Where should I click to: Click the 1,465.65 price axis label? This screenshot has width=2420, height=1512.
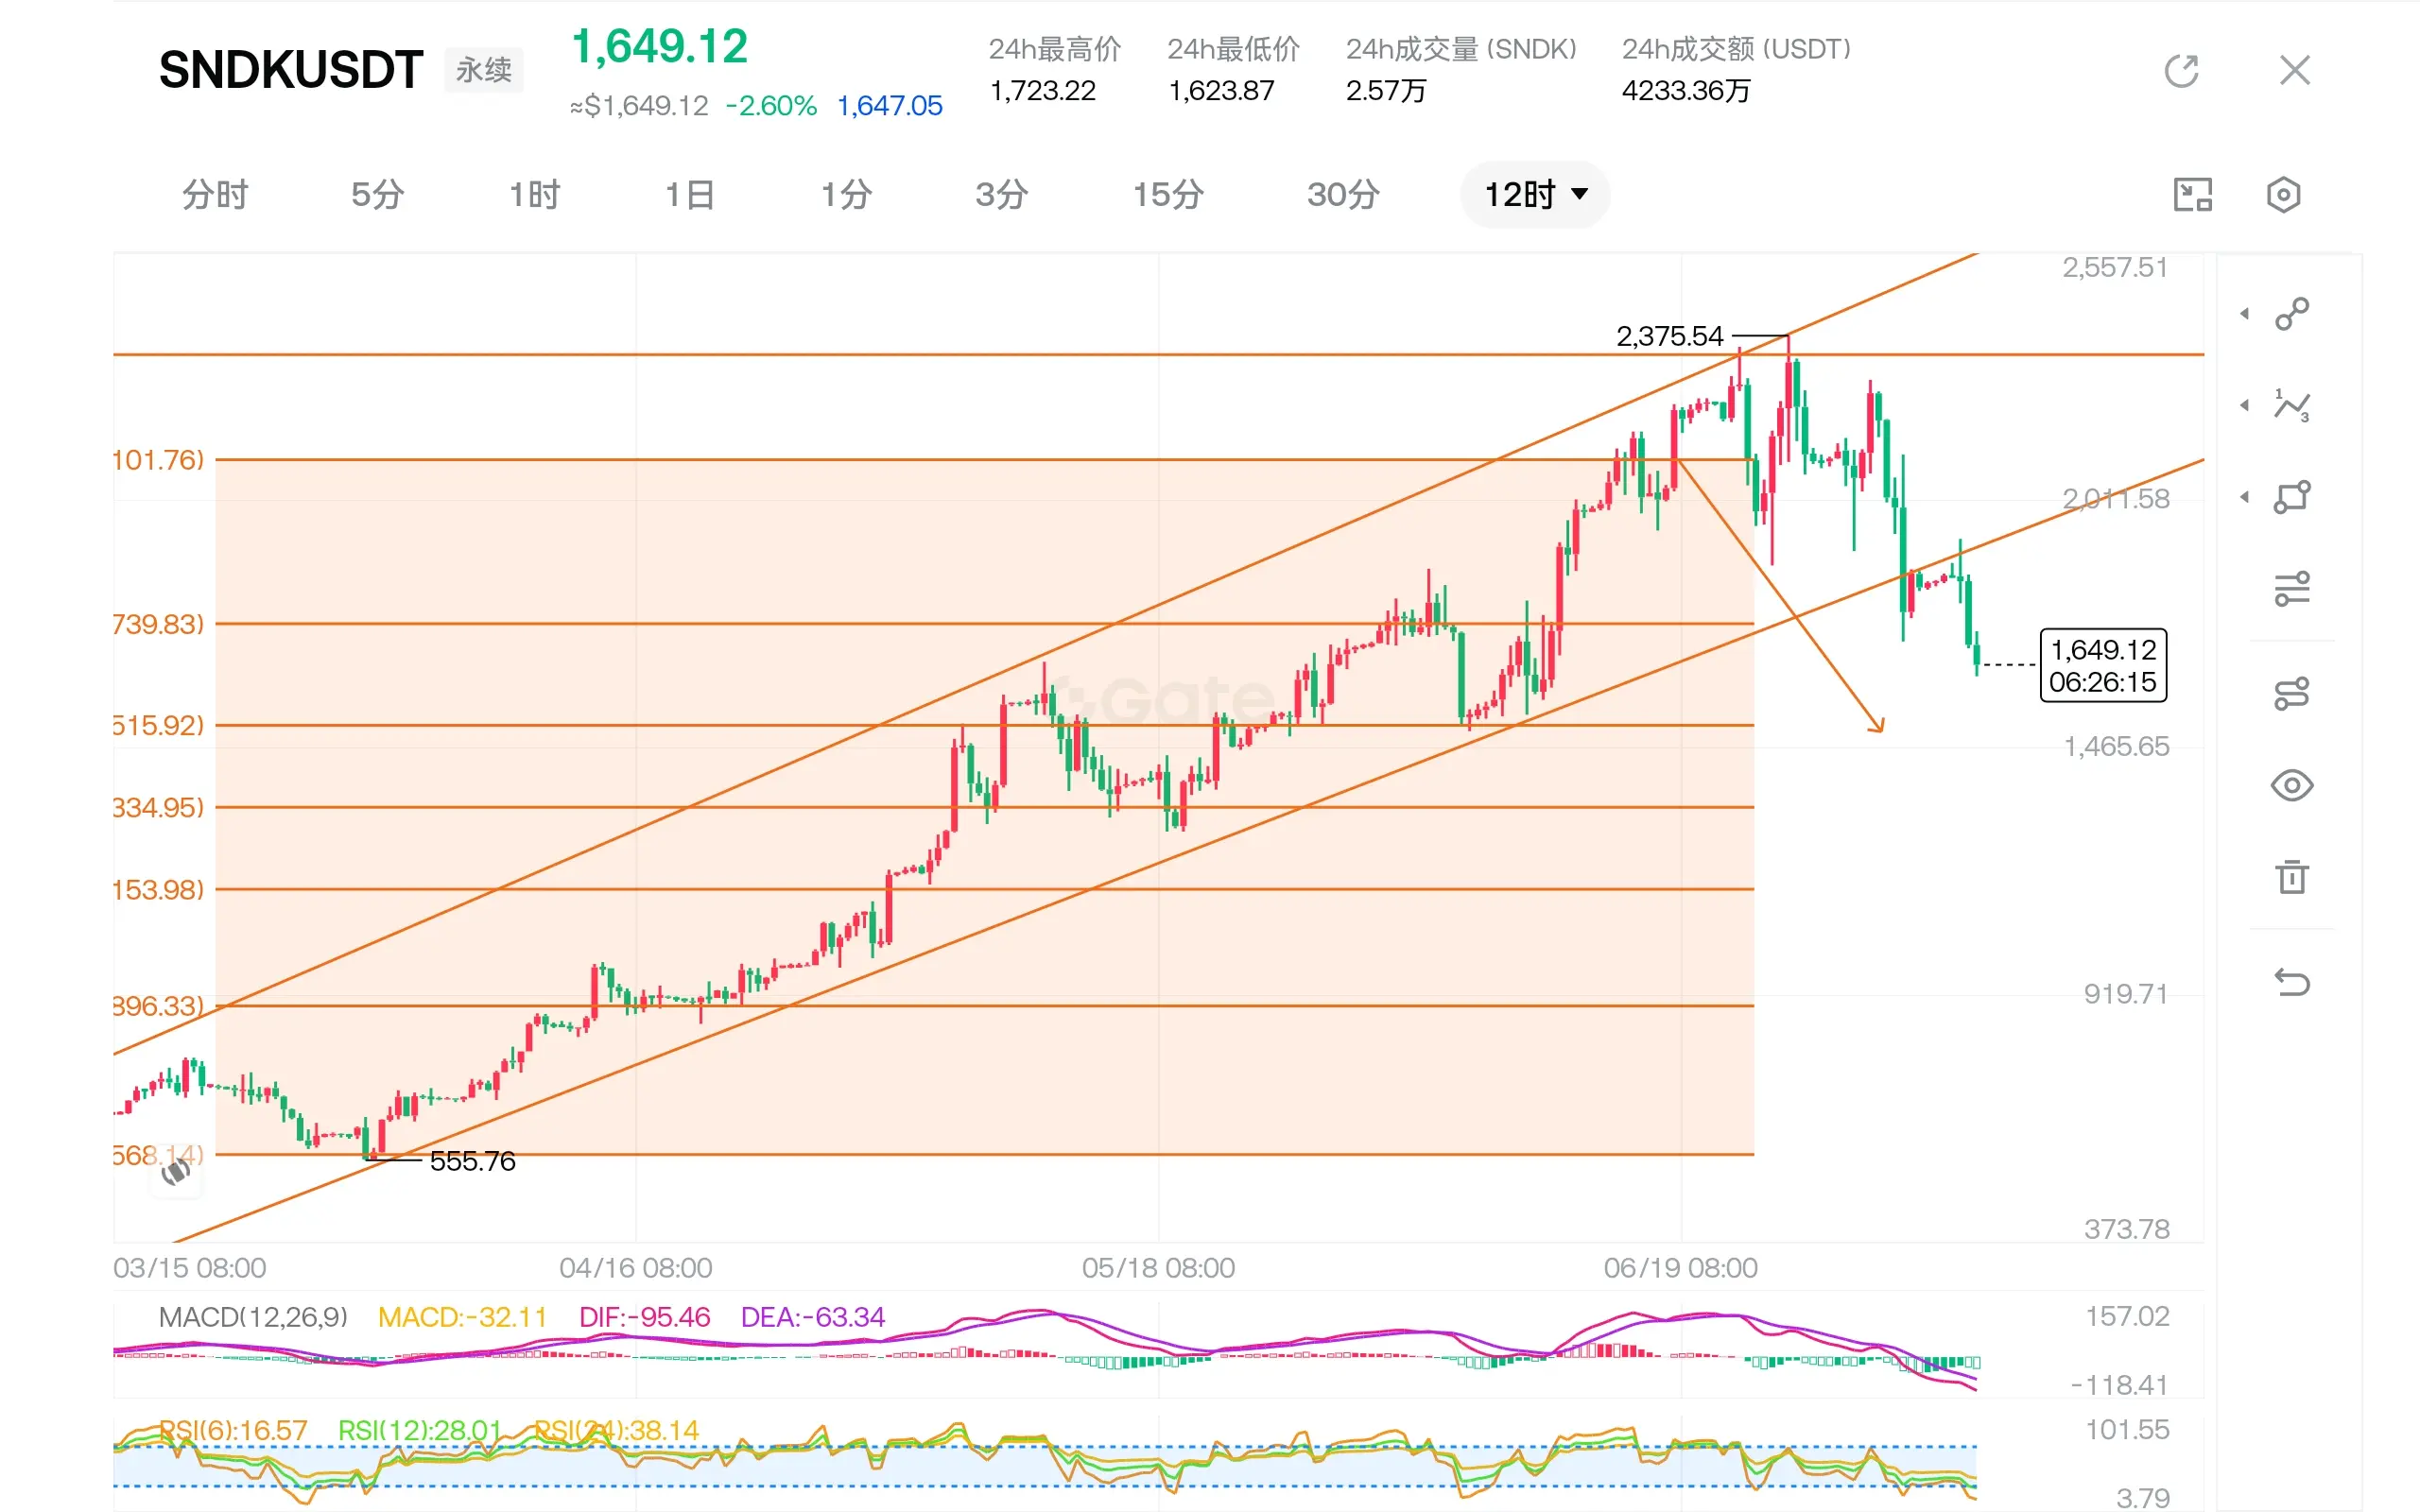click(2117, 746)
